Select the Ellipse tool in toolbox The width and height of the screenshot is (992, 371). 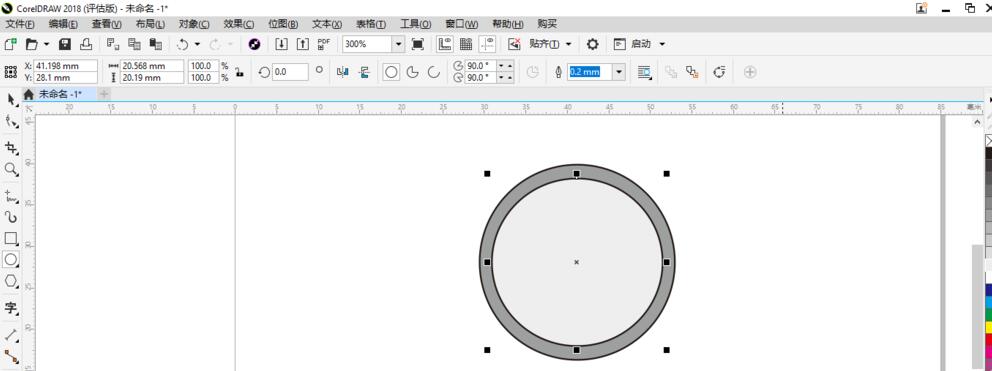coord(11,259)
